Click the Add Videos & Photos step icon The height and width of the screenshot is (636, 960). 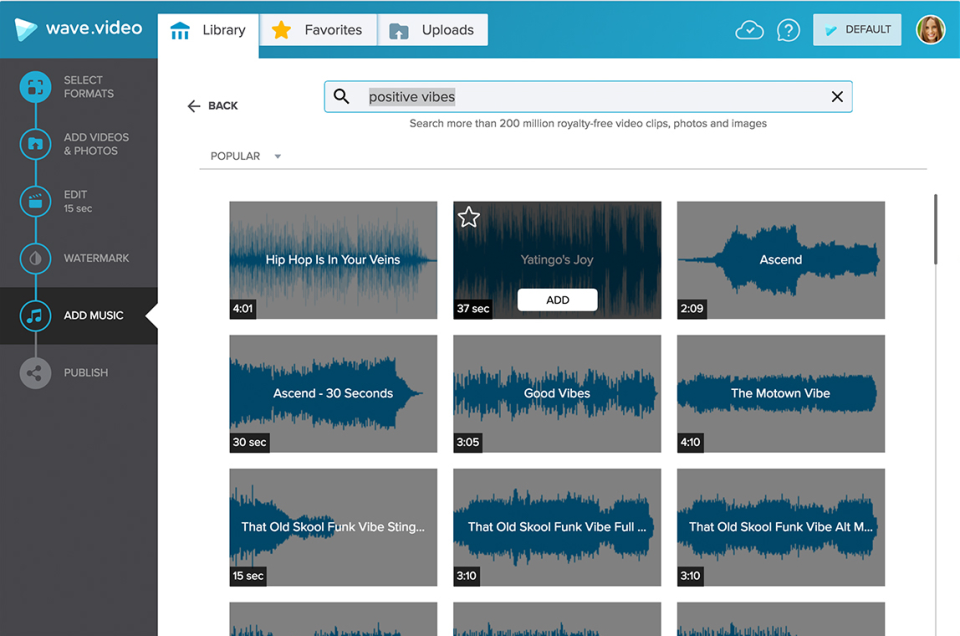pos(35,144)
